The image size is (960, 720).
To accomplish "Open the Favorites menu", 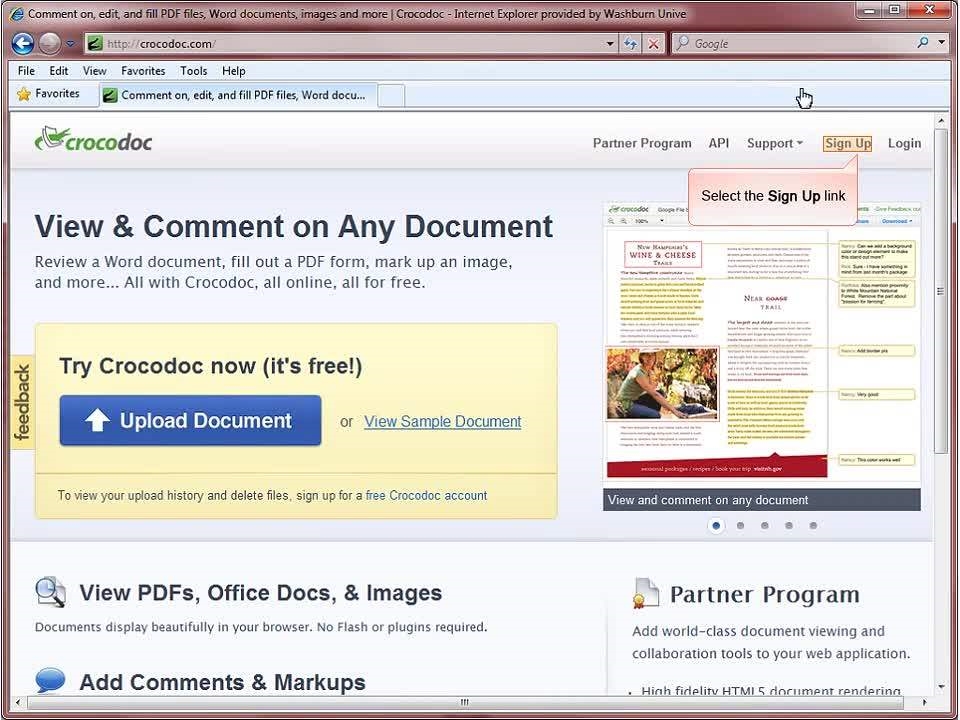I will (143, 71).
